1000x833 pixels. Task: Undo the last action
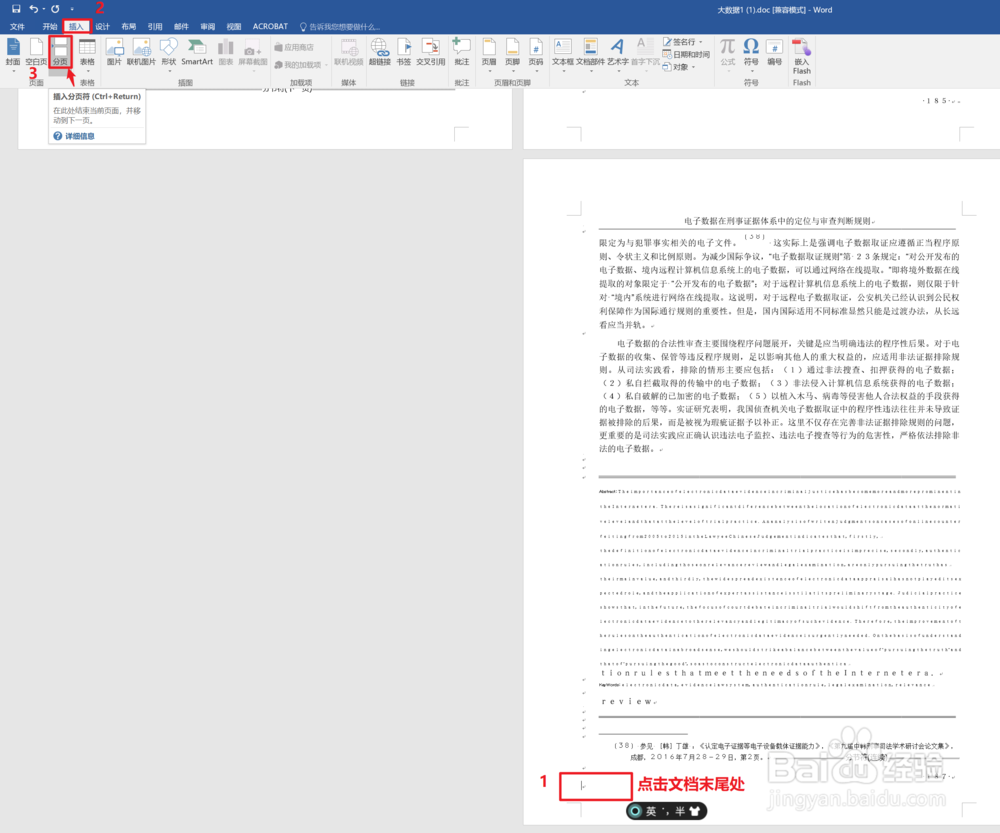[33, 9]
